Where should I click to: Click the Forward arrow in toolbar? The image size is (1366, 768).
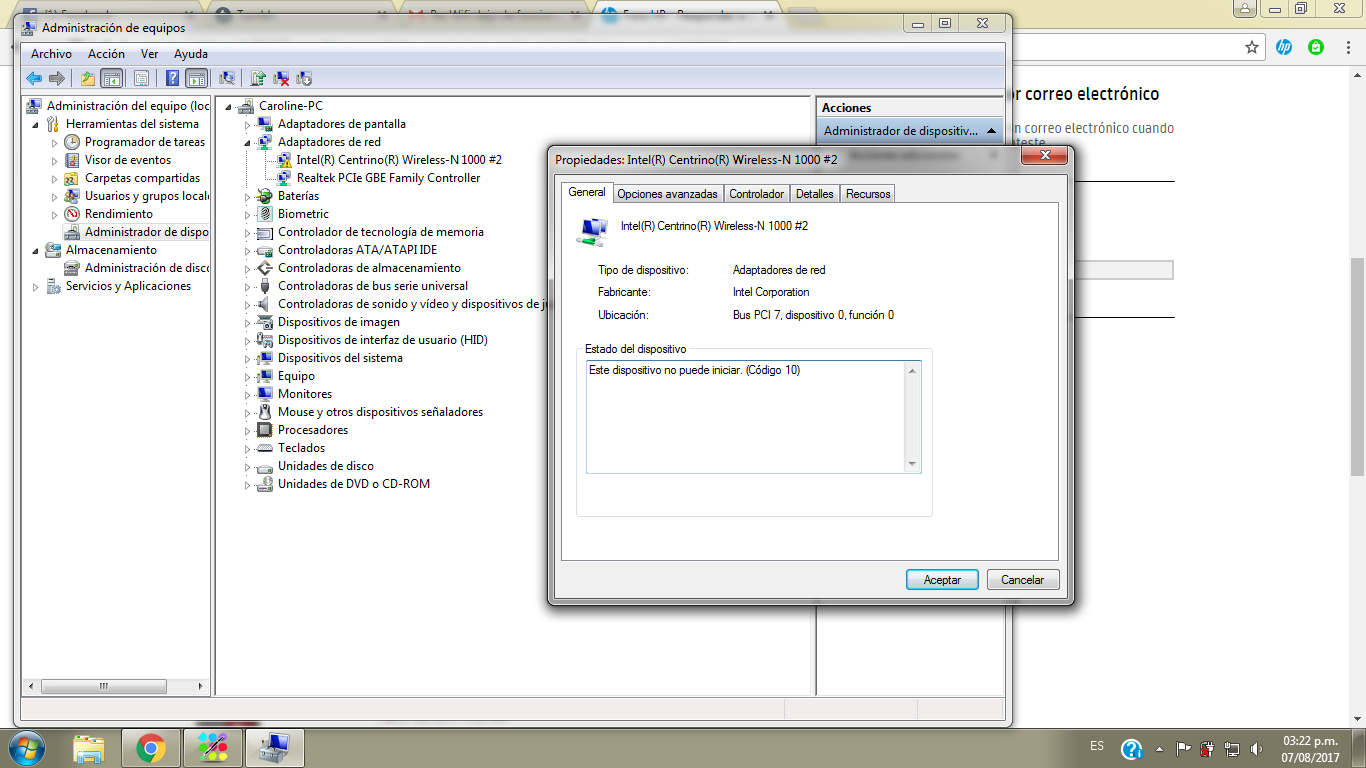coord(57,78)
